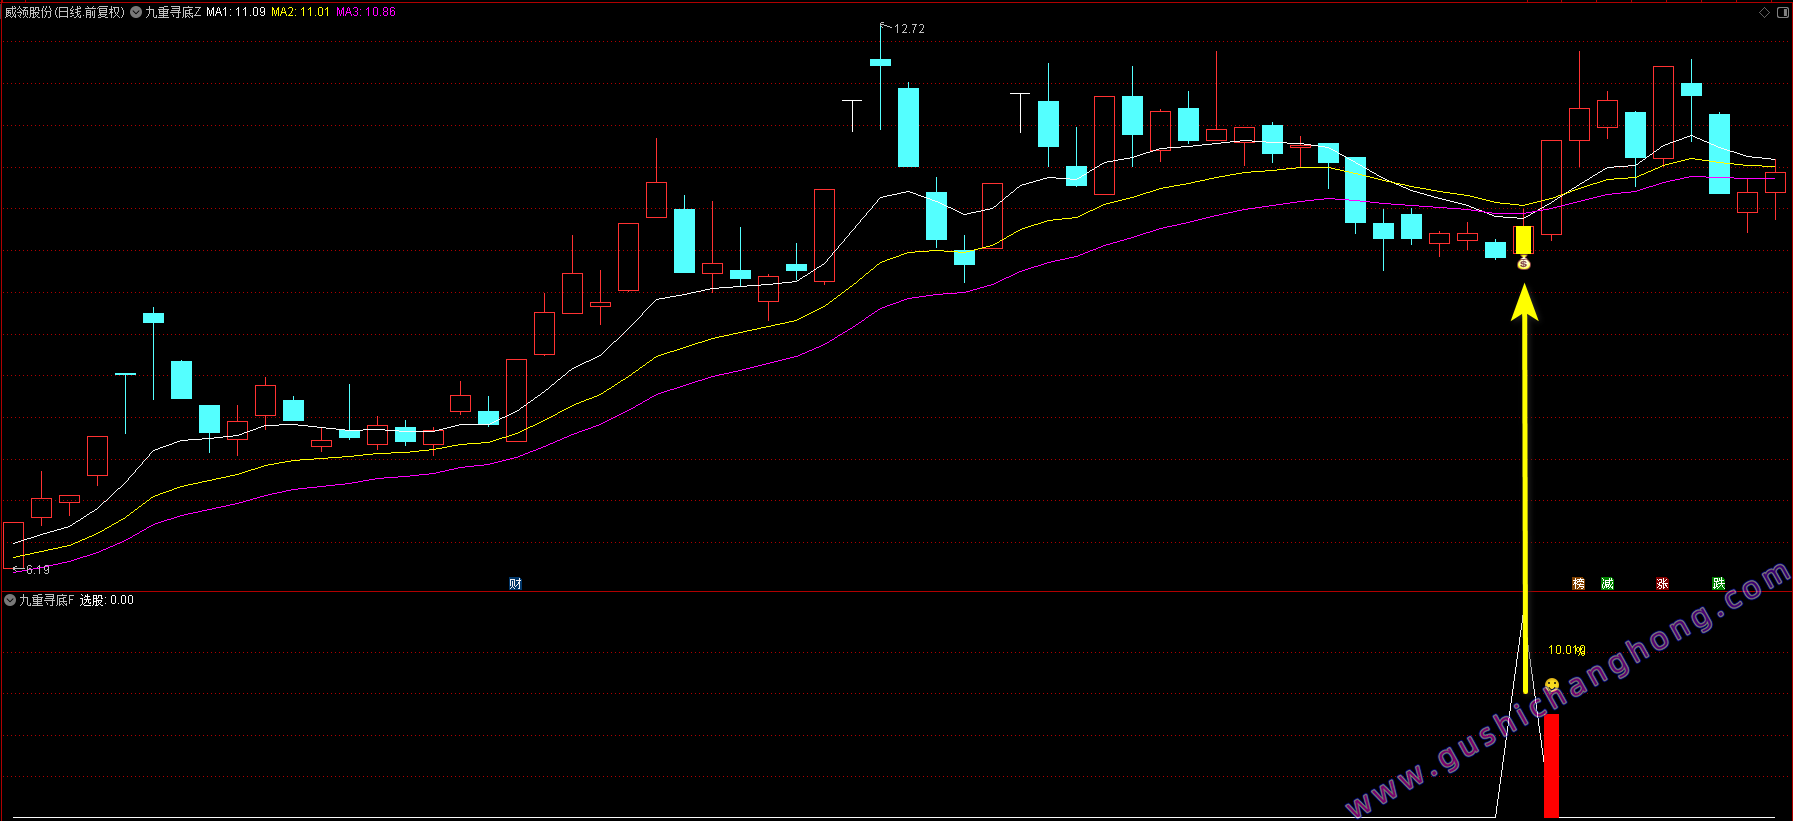Click the 选股: 0.00 value
Viewport: 1793px width, 821px height.
click(107, 600)
